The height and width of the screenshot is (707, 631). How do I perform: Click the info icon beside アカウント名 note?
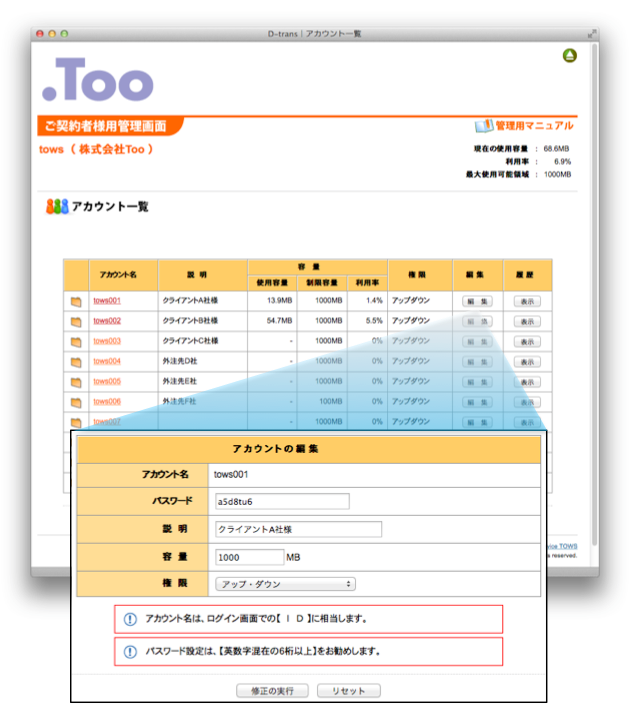pos(129,619)
